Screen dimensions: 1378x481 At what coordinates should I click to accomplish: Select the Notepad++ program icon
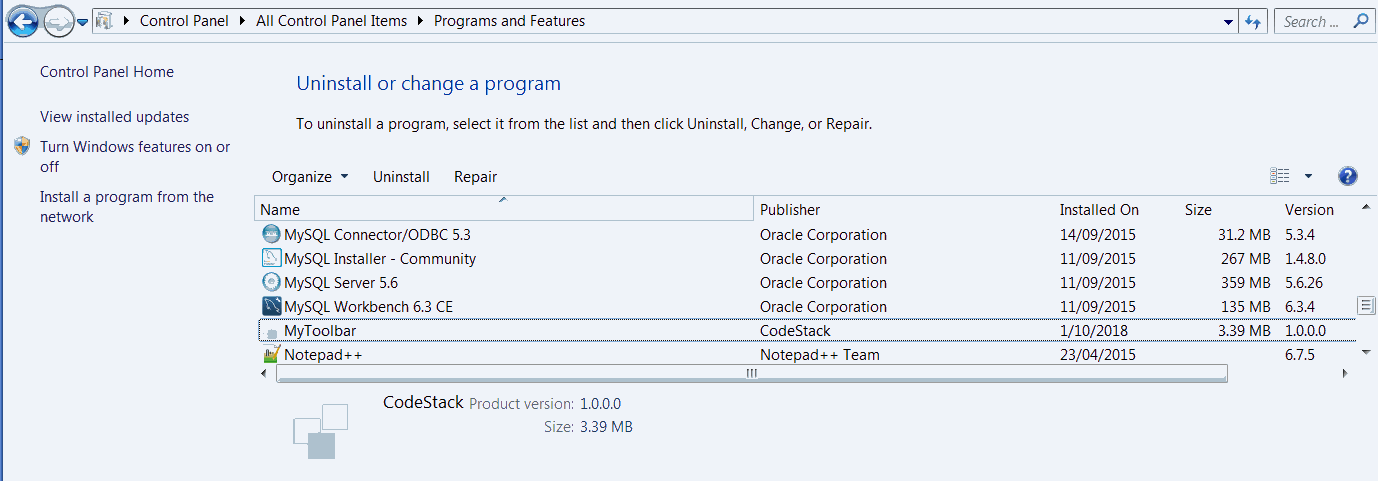pyautogui.click(x=271, y=354)
